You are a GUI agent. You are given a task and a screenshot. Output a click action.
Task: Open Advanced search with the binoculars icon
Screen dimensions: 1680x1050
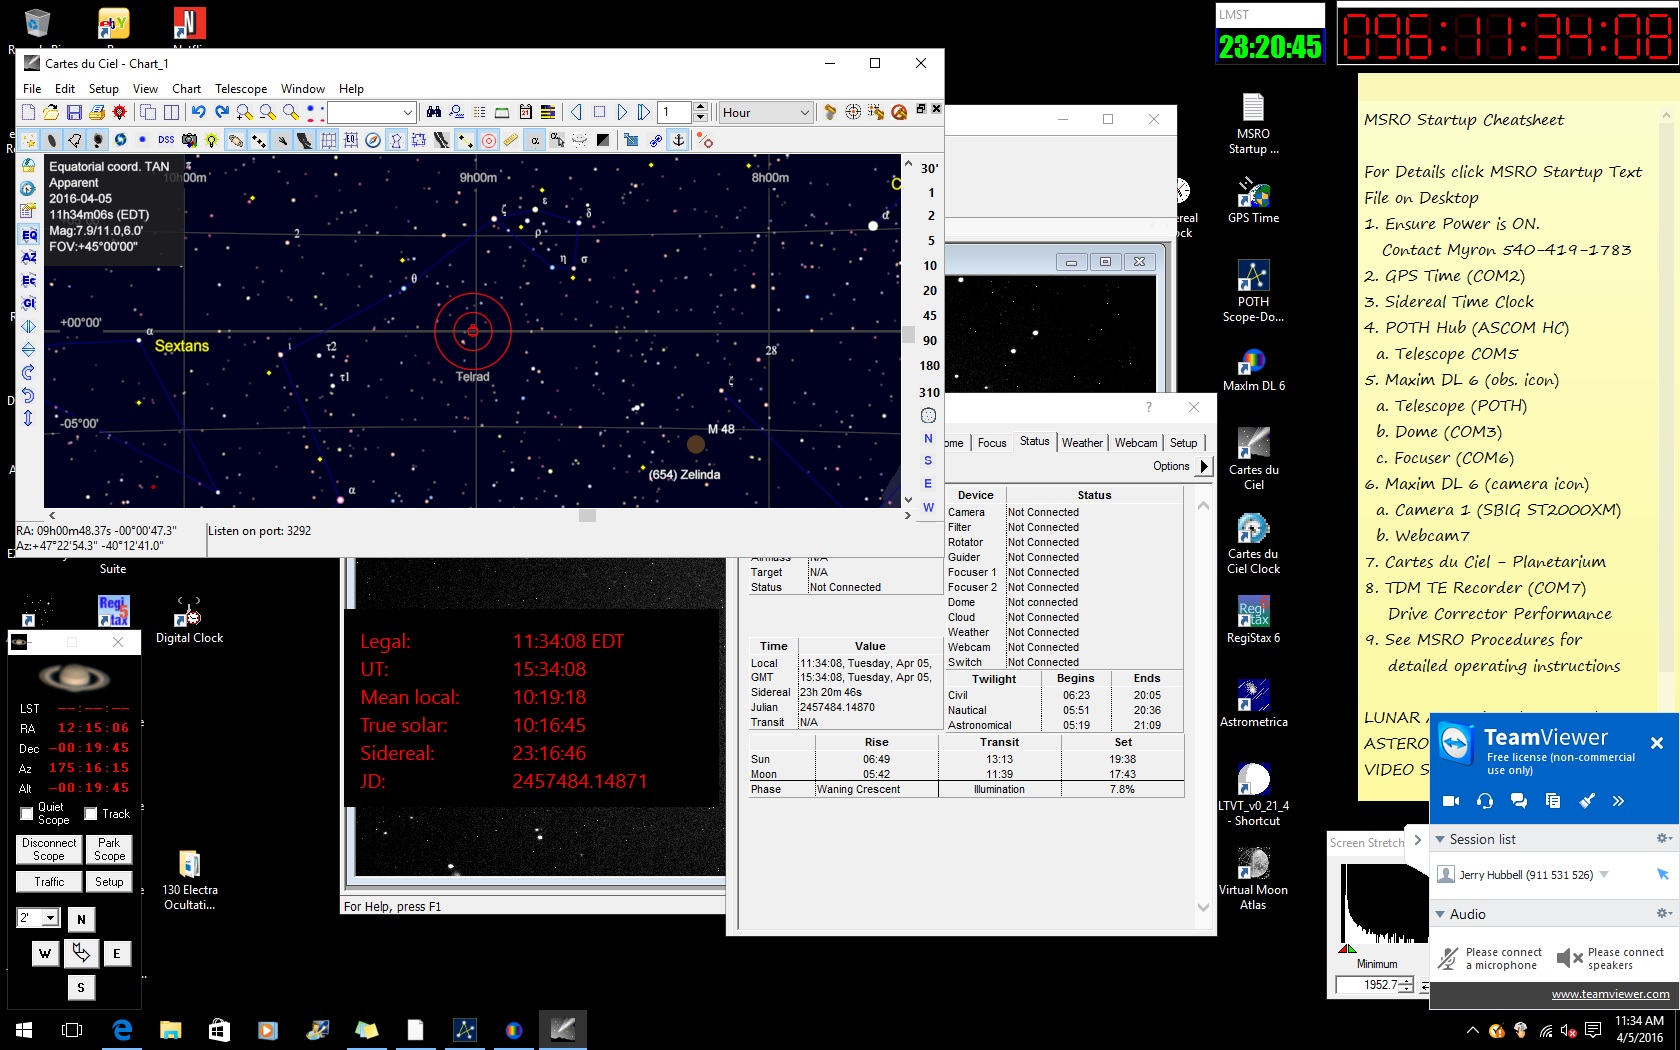[x=434, y=112]
